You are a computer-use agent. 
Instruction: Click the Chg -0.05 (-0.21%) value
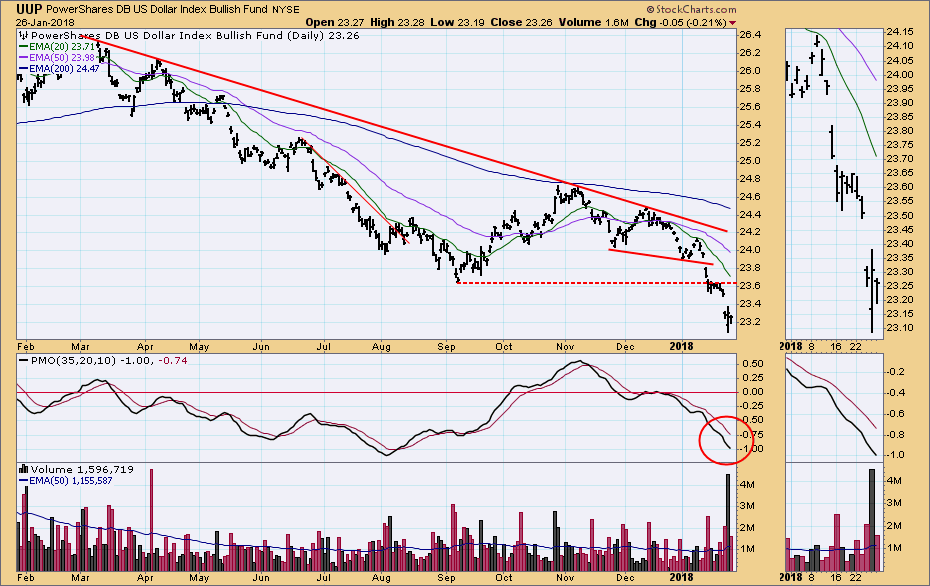[680, 23]
